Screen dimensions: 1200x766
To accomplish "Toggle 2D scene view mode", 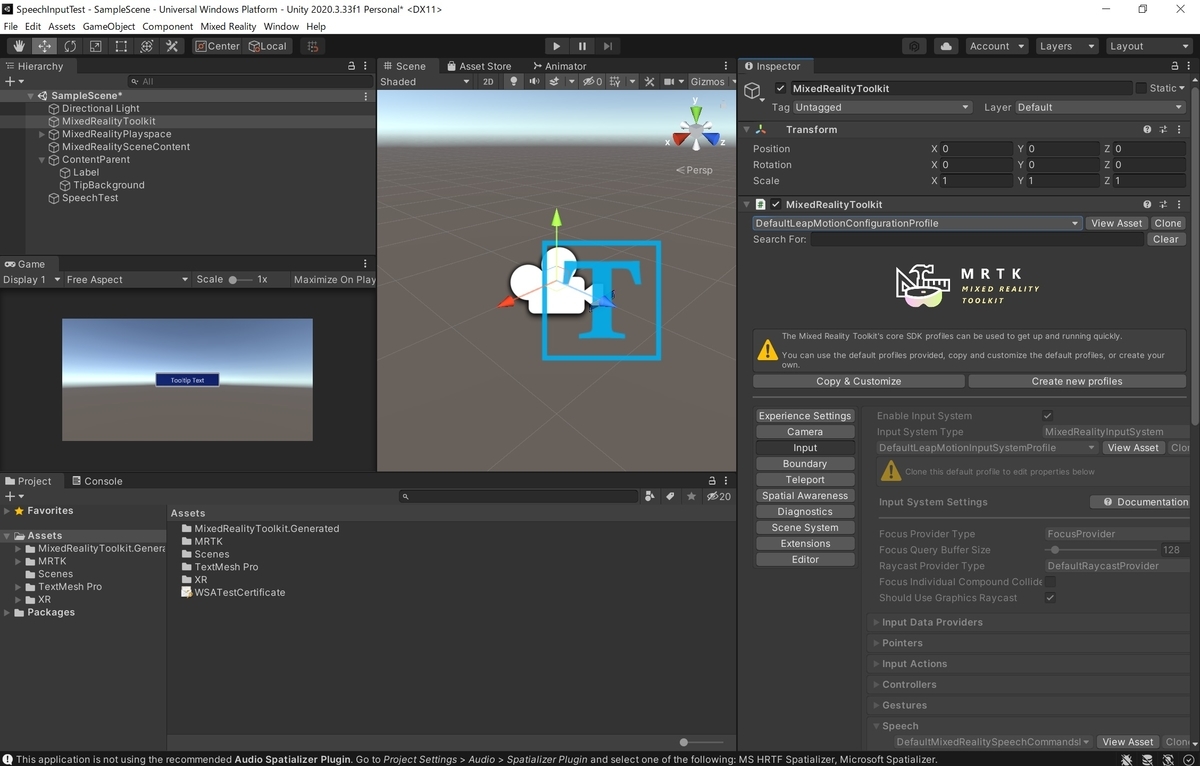I will pyautogui.click(x=488, y=82).
